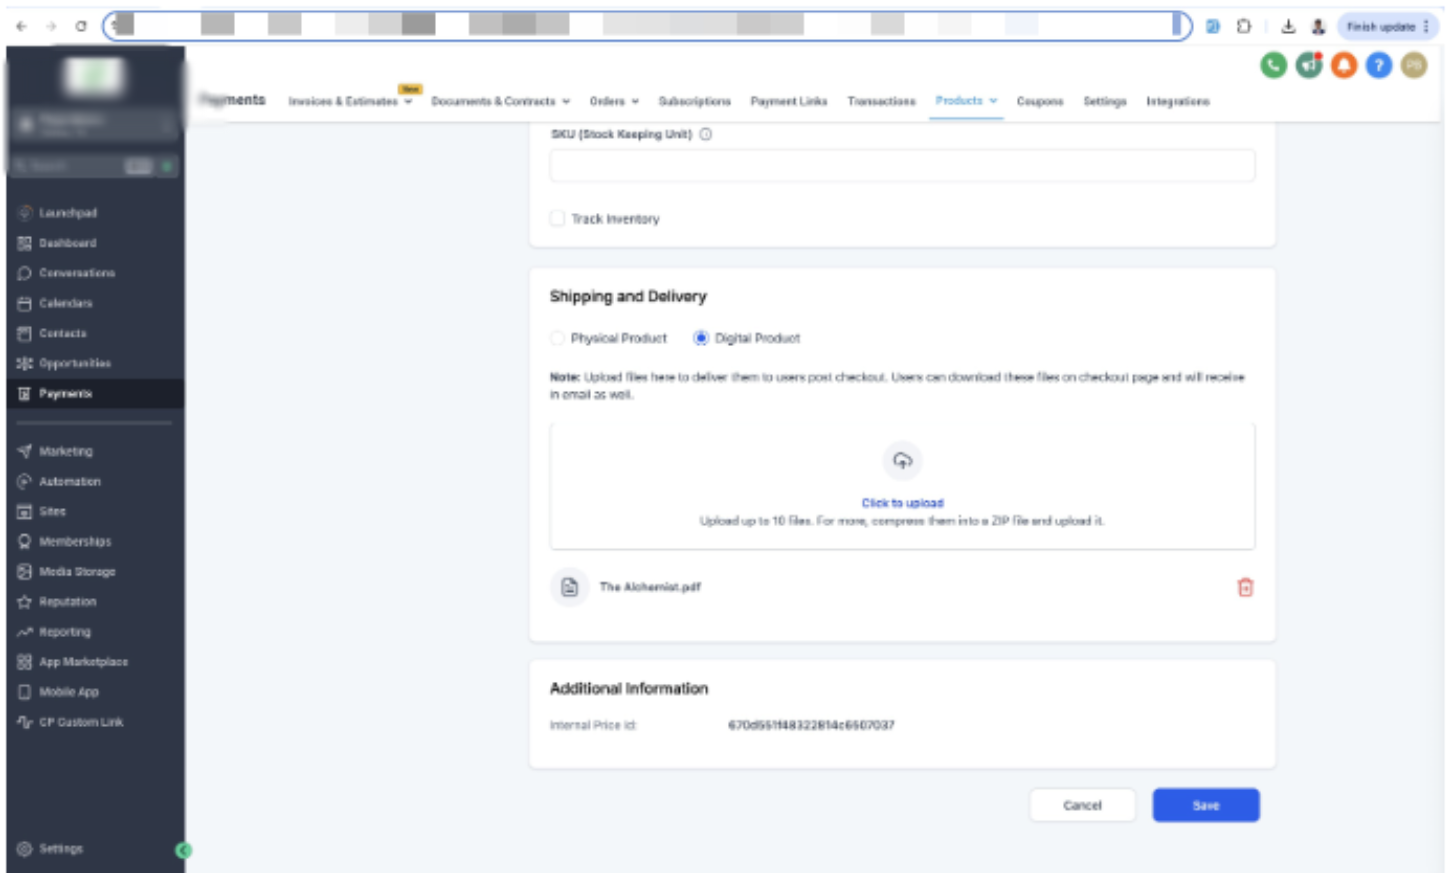This screenshot has width=1453, height=873.
Task: Open the orange notifications bell icon
Action: pyautogui.click(x=1344, y=66)
